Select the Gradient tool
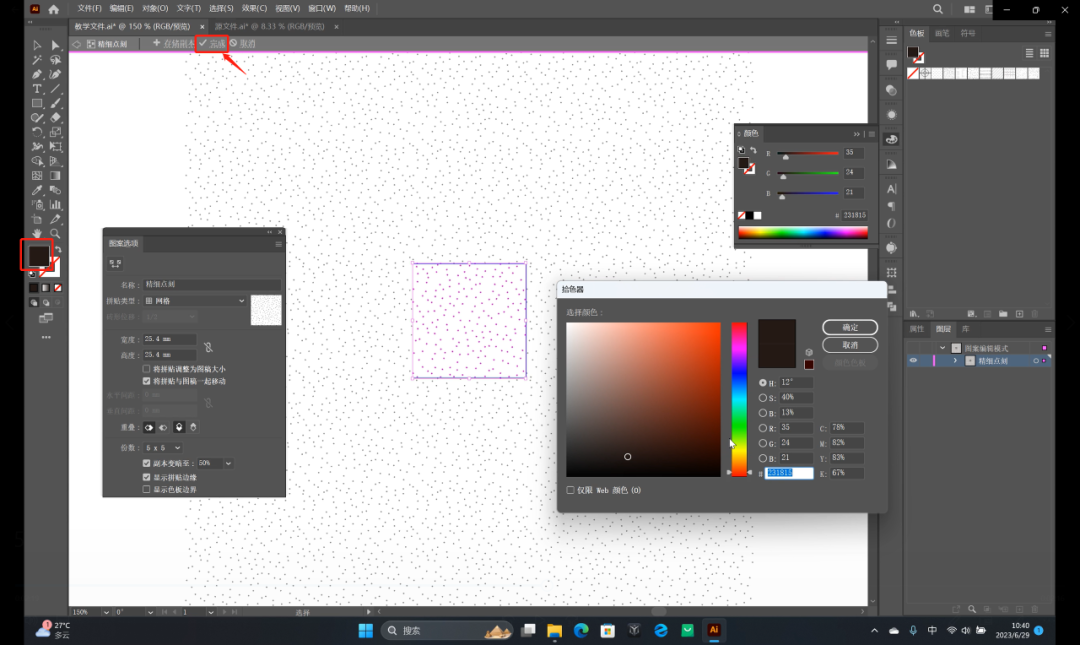This screenshot has height=645, width=1080. tap(55, 176)
